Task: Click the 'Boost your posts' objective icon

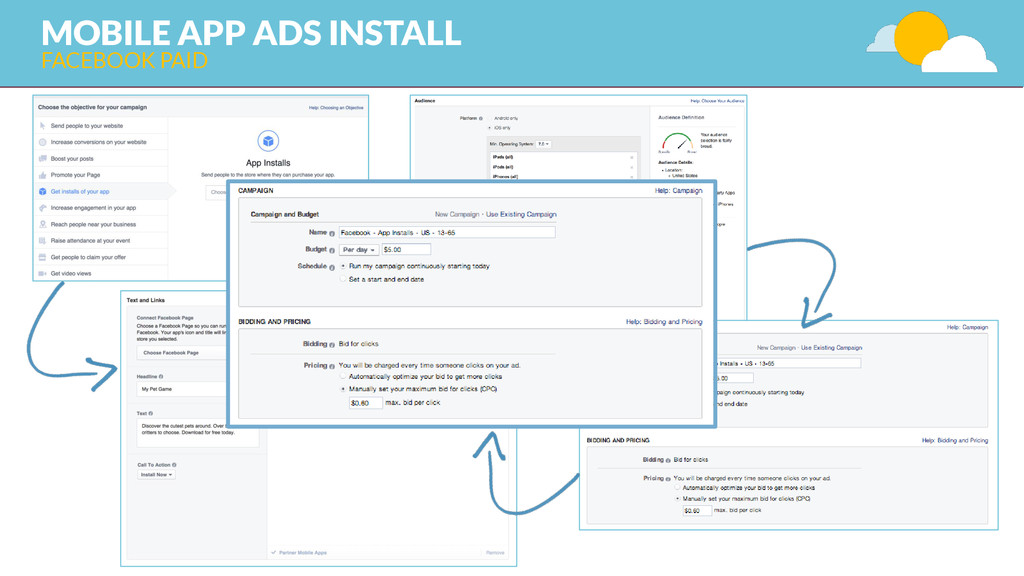Action: tap(42, 159)
